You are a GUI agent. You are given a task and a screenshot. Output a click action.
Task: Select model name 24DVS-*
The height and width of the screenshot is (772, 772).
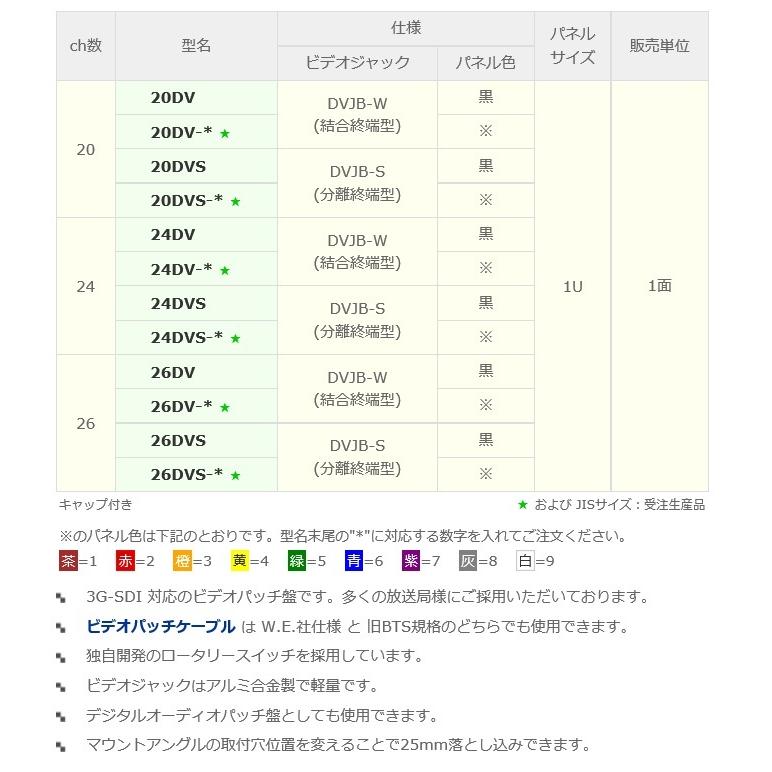187,337
